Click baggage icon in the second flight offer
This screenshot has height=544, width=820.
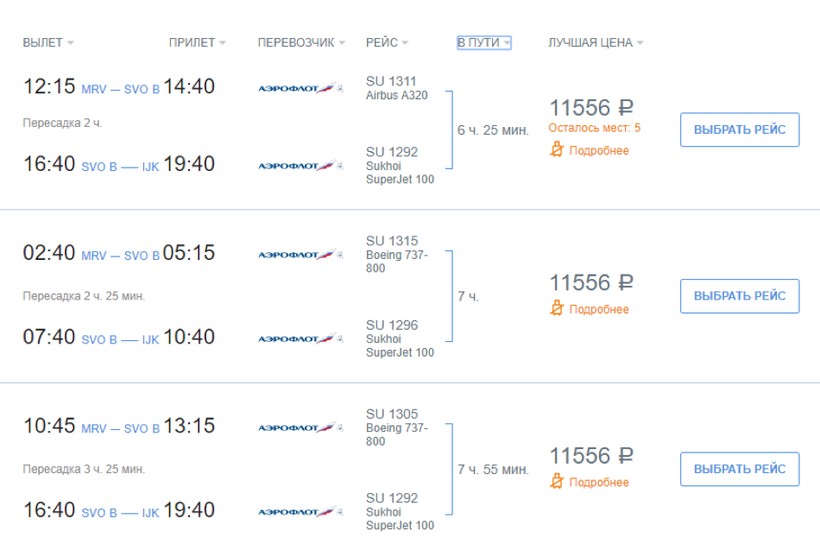tap(556, 309)
